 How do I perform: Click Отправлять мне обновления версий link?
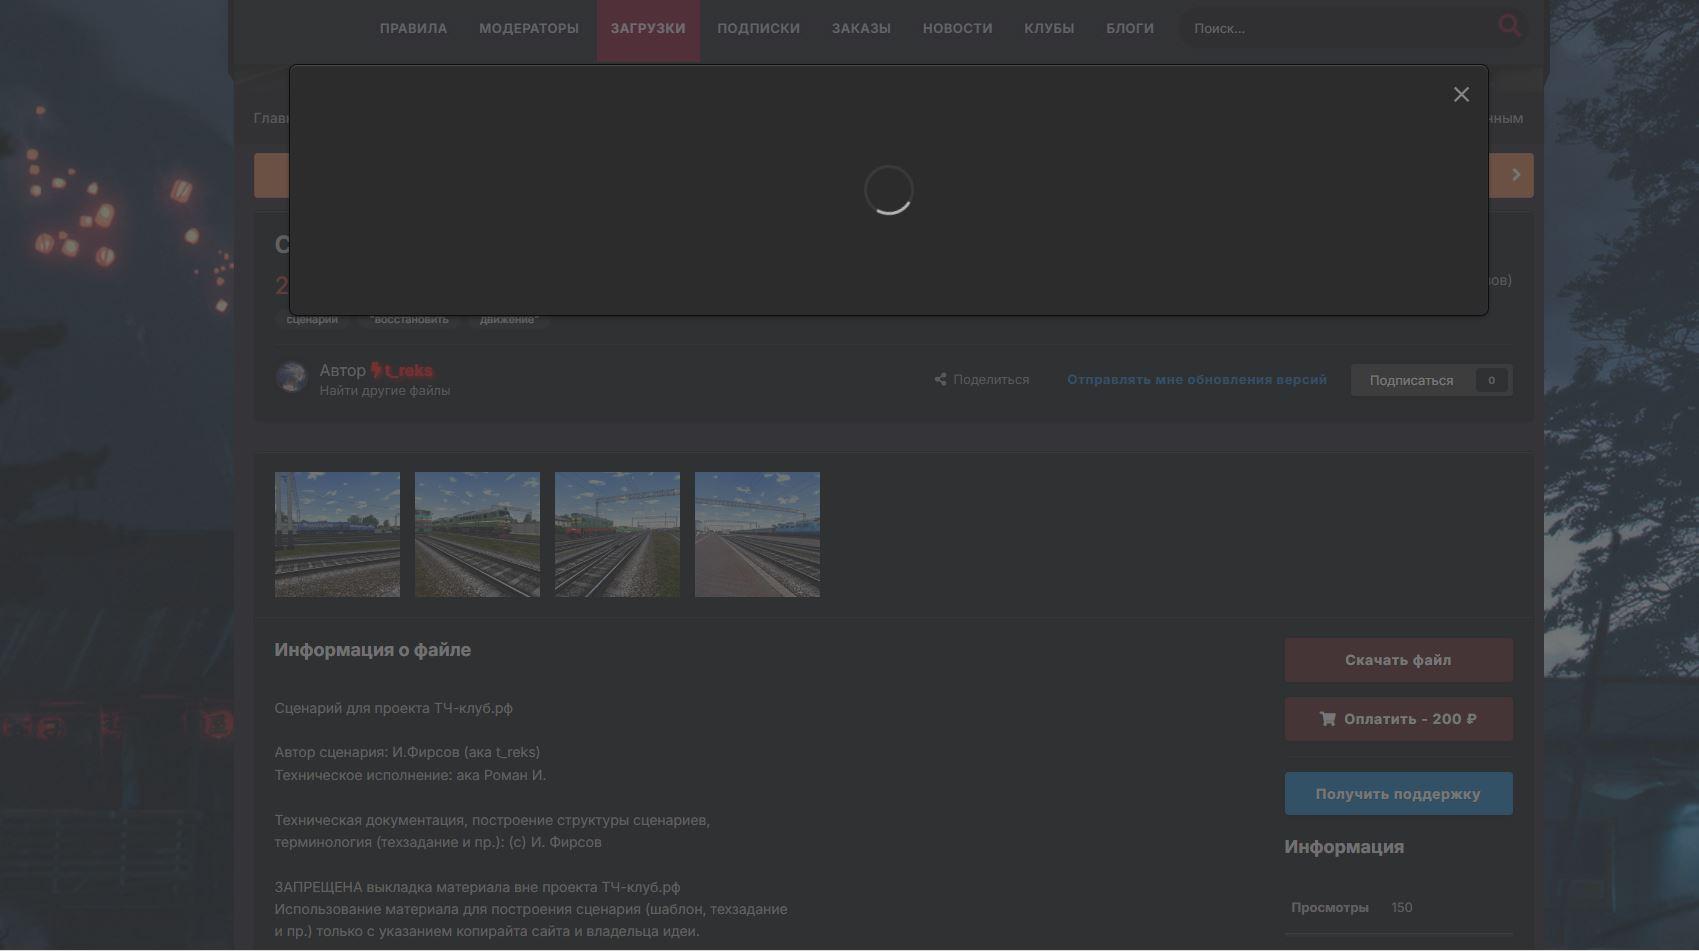point(1196,380)
